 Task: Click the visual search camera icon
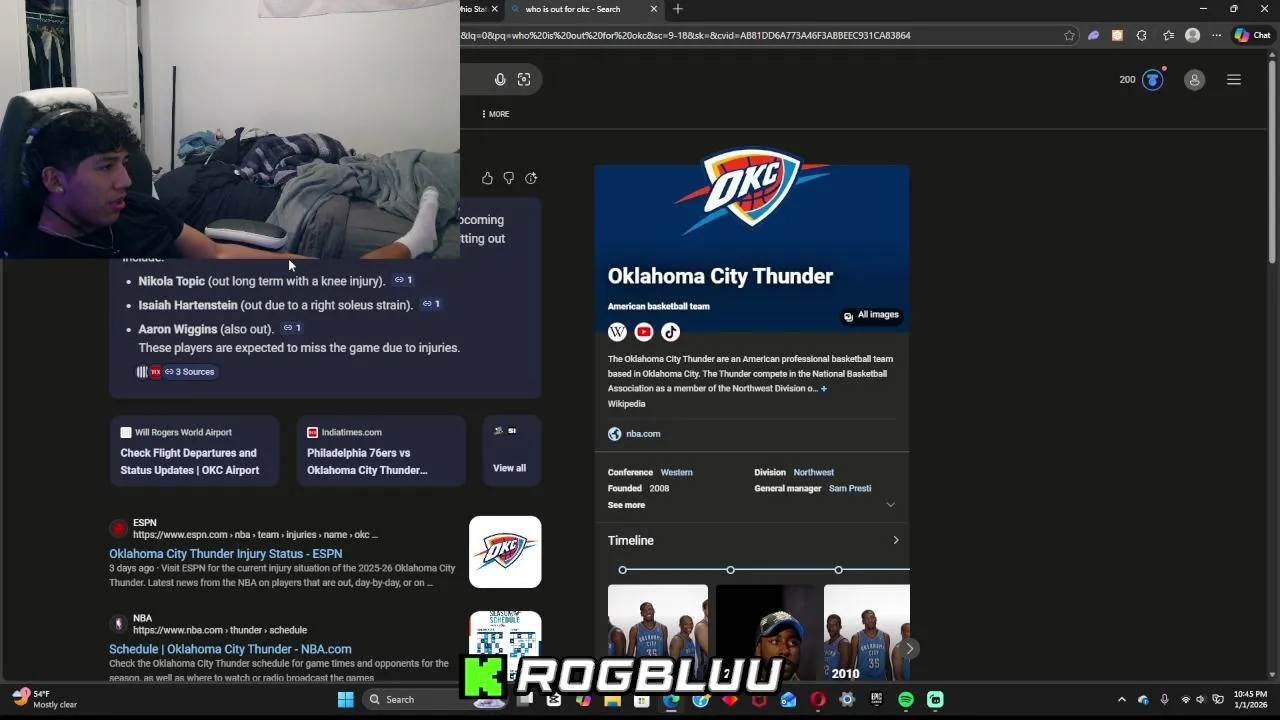coord(524,80)
